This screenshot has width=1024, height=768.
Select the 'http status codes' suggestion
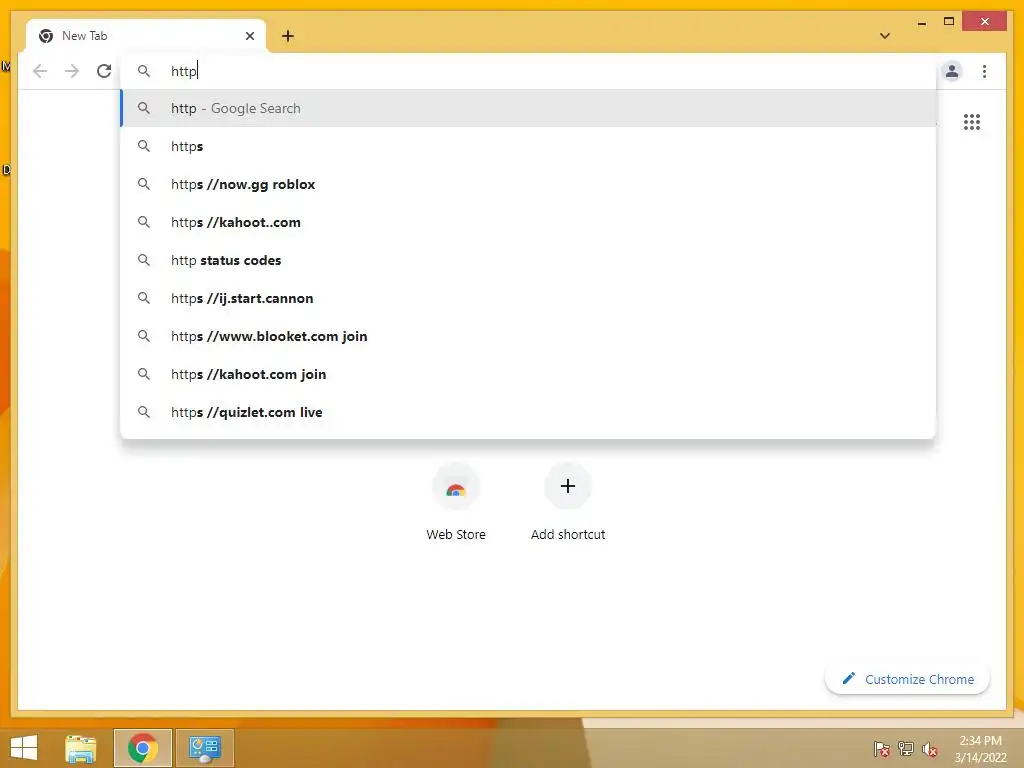[x=528, y=260]
